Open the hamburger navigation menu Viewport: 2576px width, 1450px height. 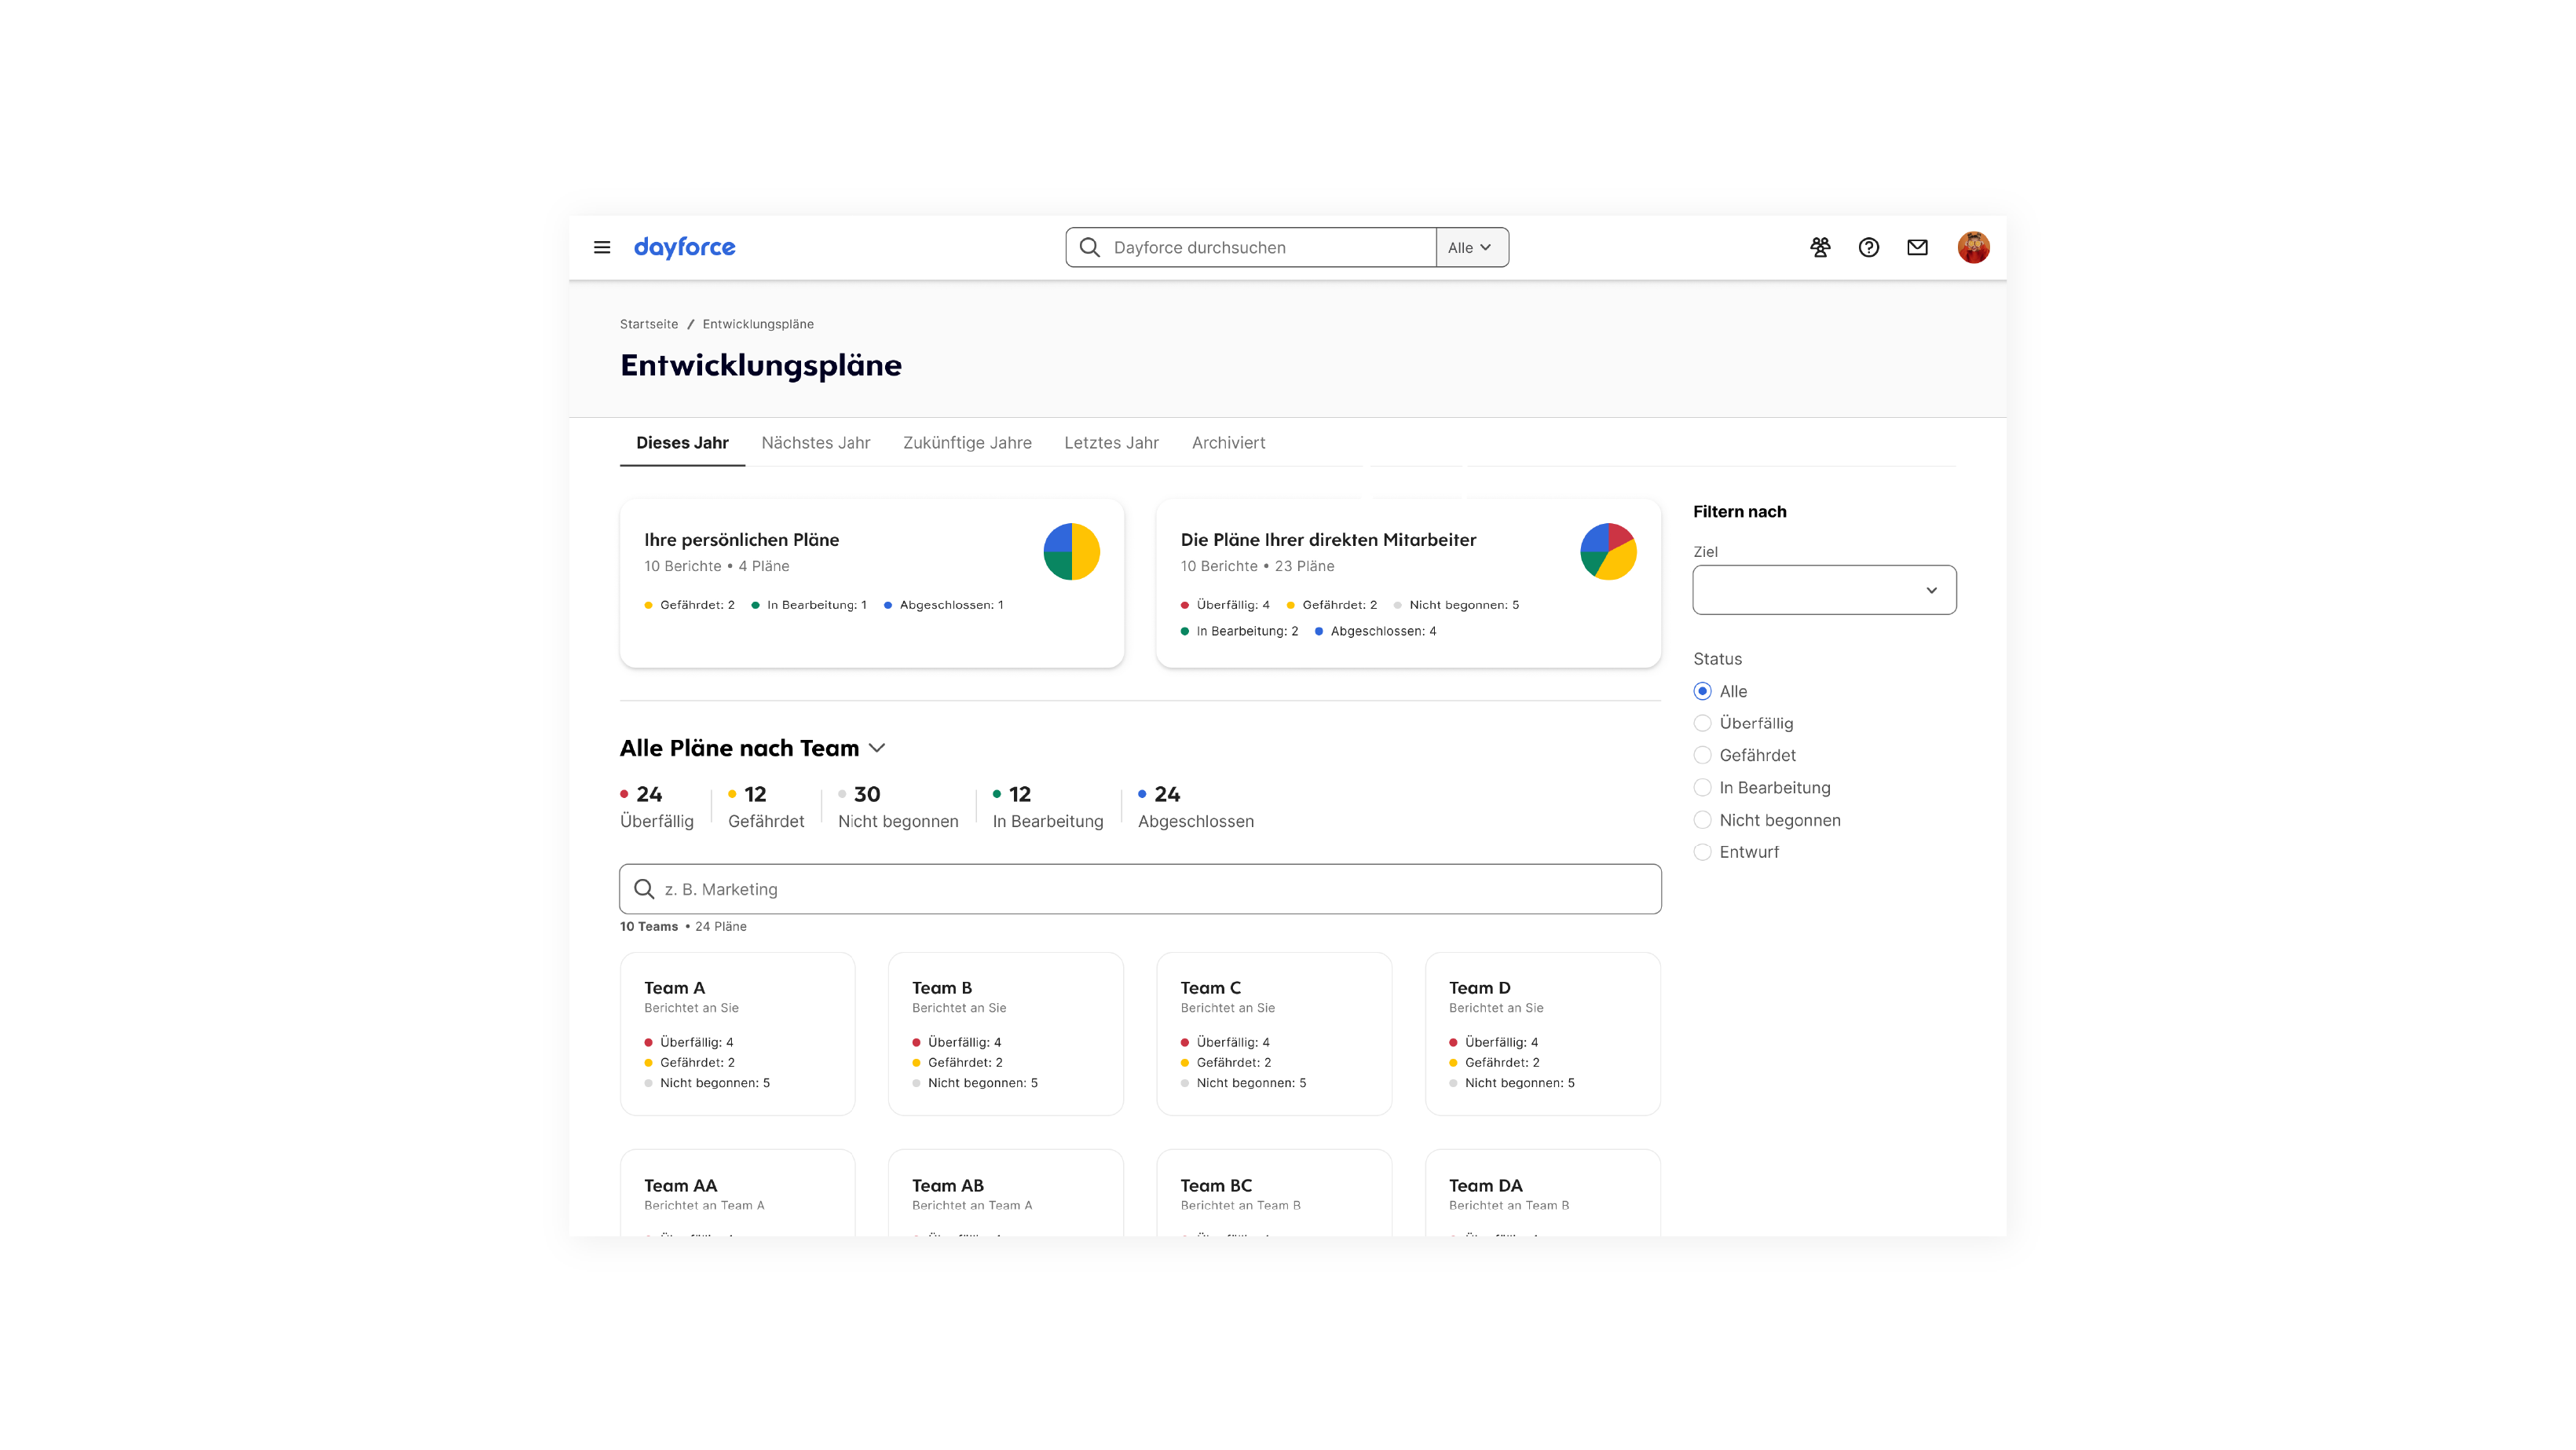(602, 247)
